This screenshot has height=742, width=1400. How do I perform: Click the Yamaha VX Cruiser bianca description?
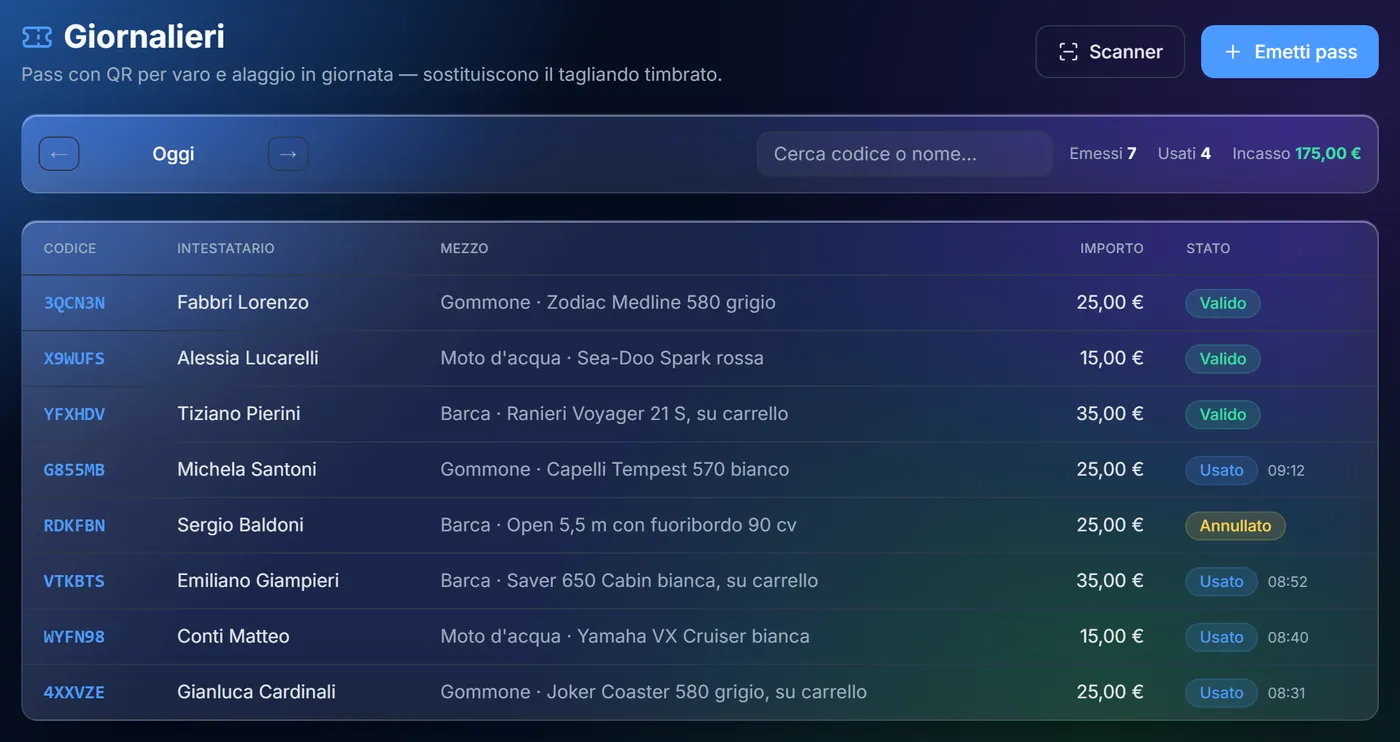click(x=693, y=636)
